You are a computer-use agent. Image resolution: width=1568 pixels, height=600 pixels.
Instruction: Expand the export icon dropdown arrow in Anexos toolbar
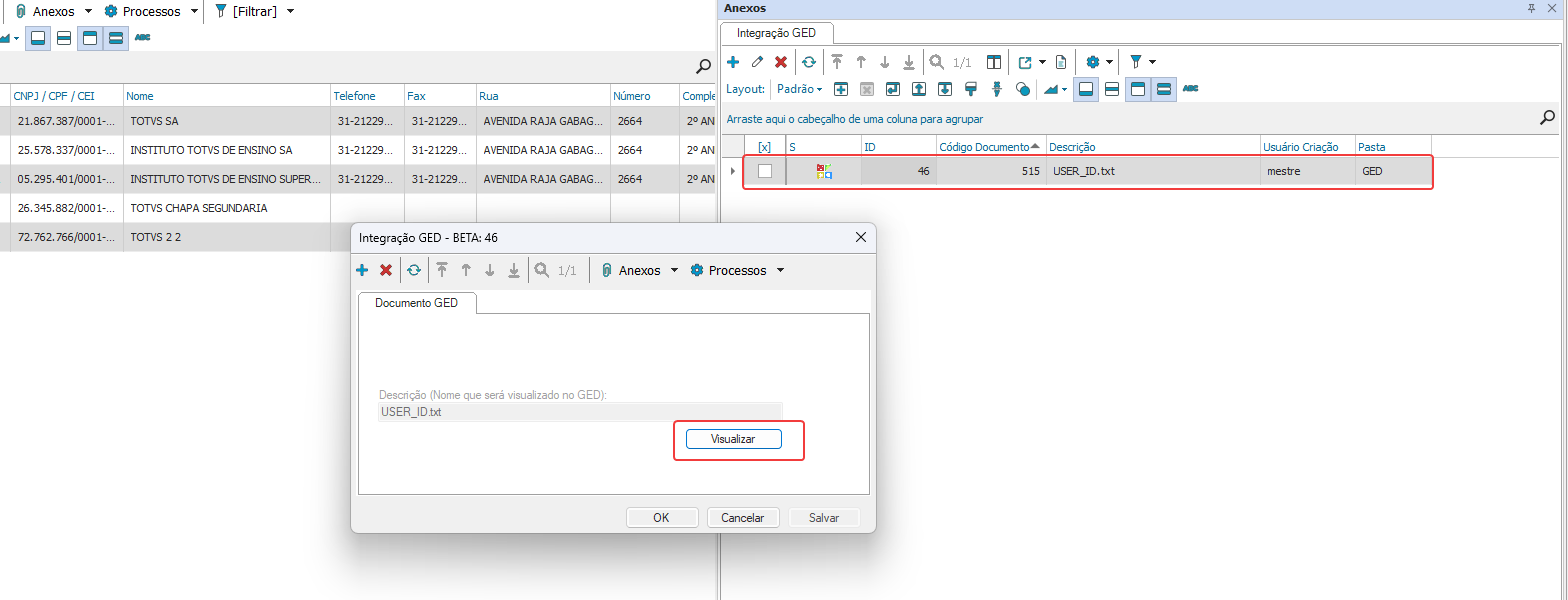(x=1043, y=62)
